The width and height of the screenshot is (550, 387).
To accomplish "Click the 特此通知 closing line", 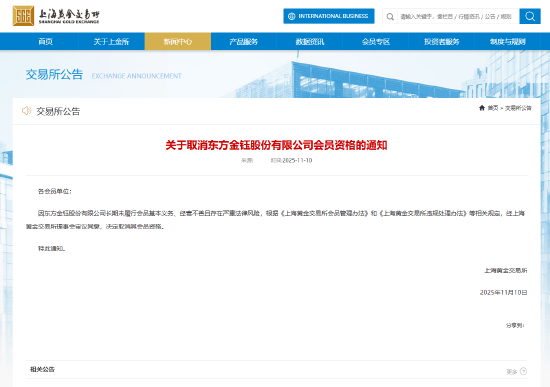I will pyautogui.click(x=52, y=248).
